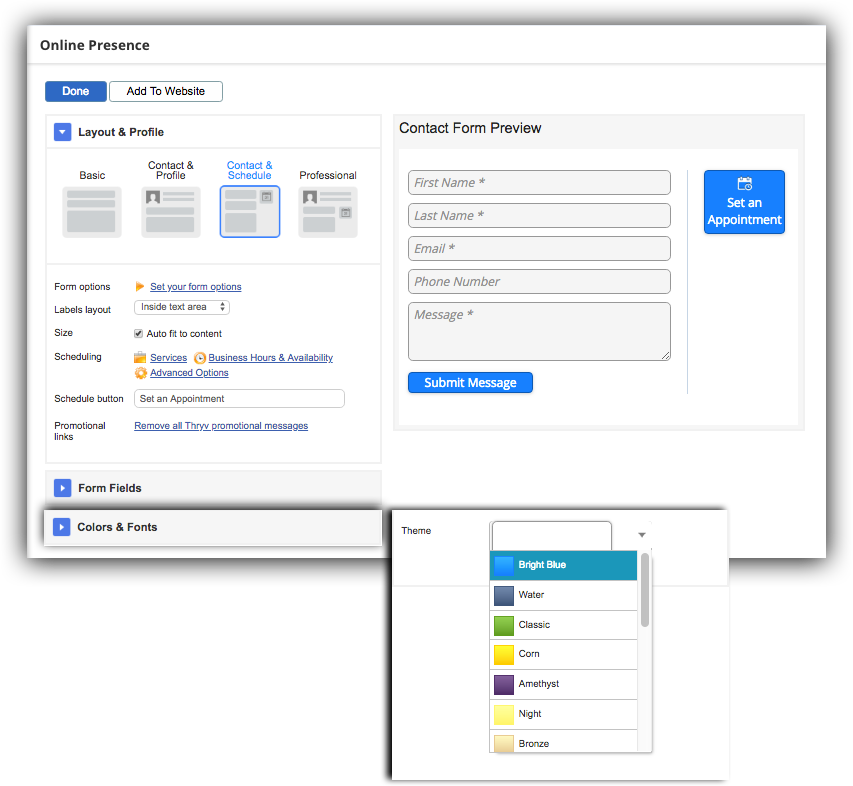Choose the Contact & Profile layout icon
This screenshot has width=853, height=786.
(170, 211)
